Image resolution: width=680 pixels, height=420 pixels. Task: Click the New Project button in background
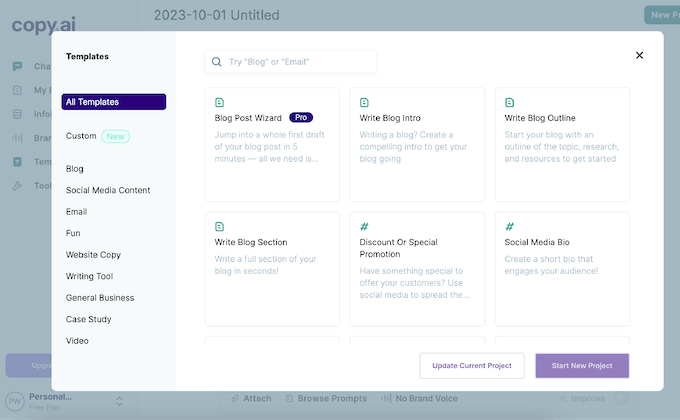(x=662, y=15)
